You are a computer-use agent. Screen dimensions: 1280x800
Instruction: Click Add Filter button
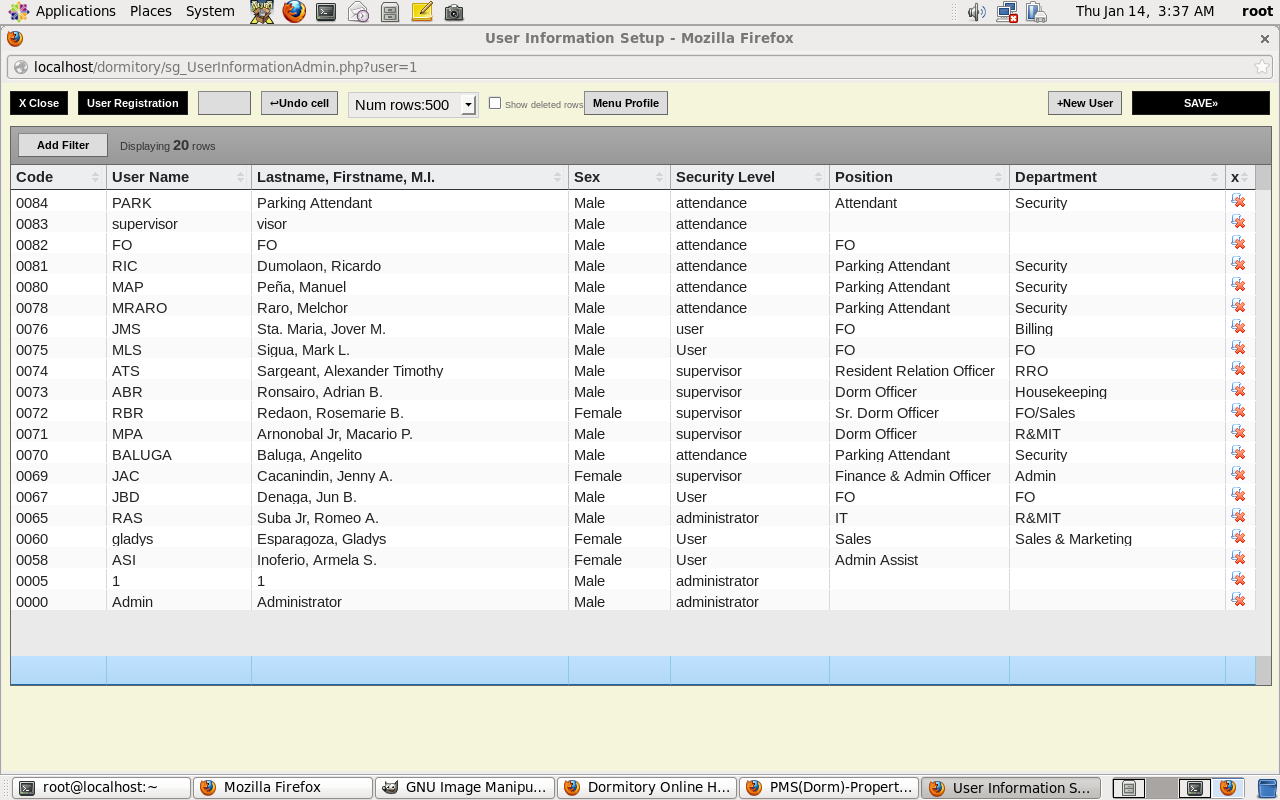63,145
